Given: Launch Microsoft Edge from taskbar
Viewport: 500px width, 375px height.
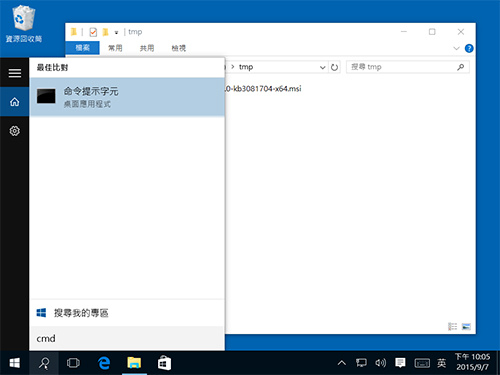Looking at the screenshot, I should (104, 363).
